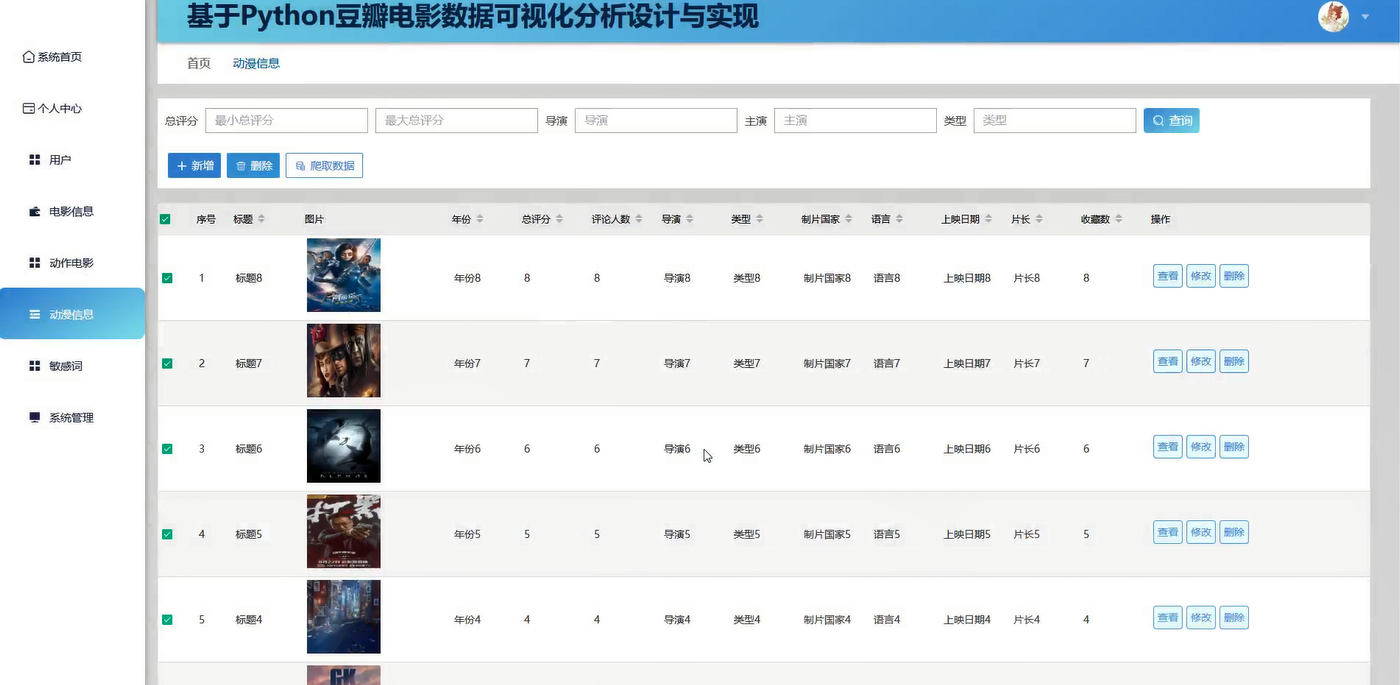This screenshot has height=685, width=1400.
Task: Sort by the 语言 column arrows
Action: (899, 219)
